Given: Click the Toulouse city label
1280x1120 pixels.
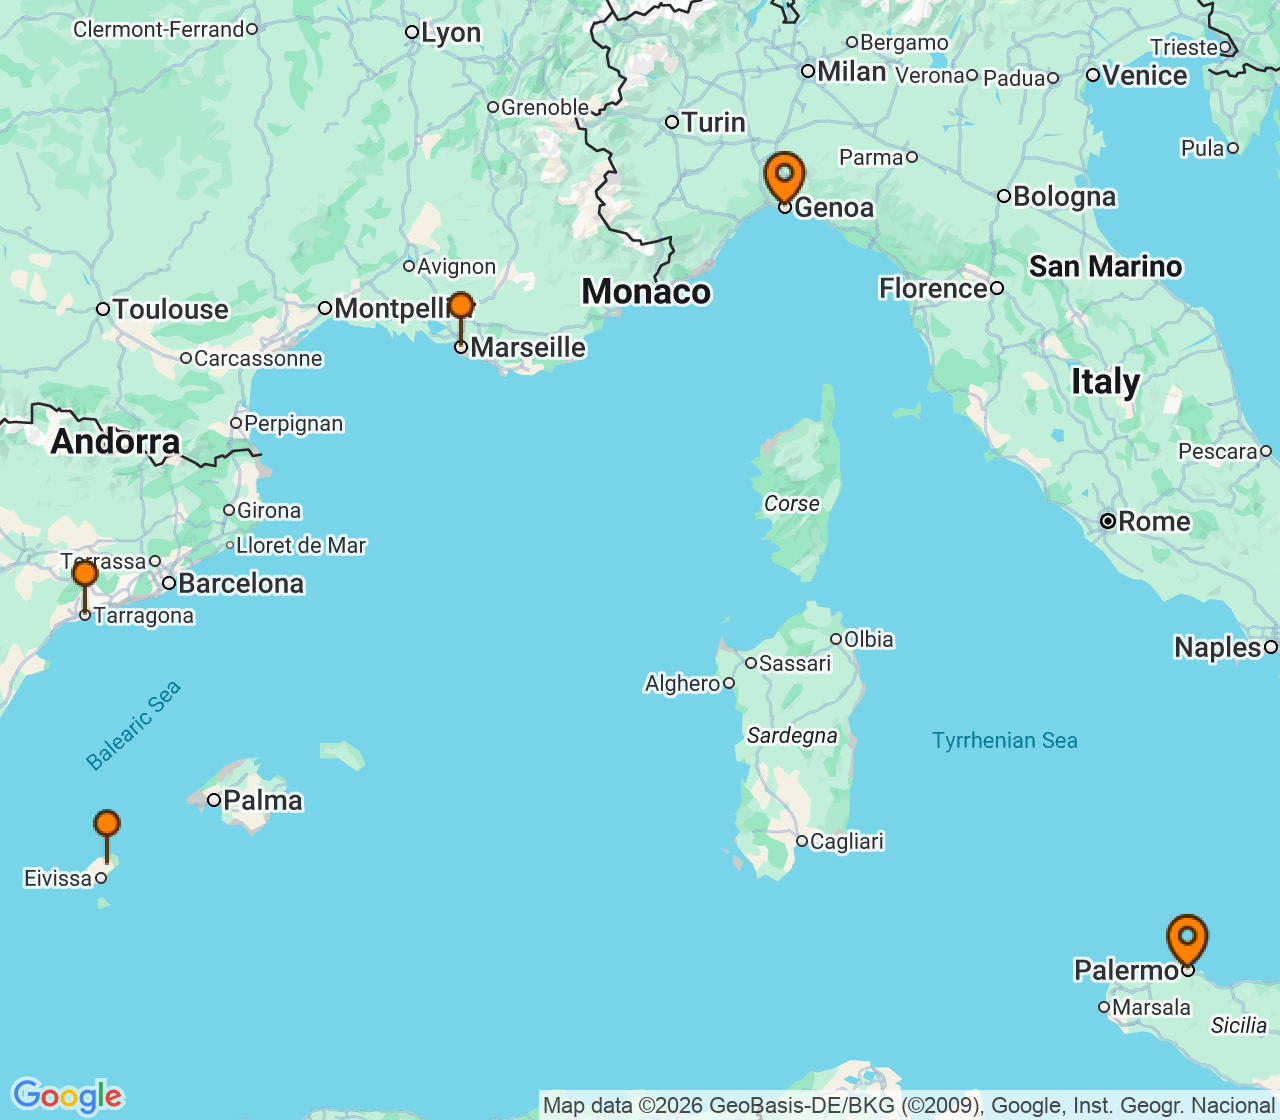Looking at the screenshot, I should point(170,309).
